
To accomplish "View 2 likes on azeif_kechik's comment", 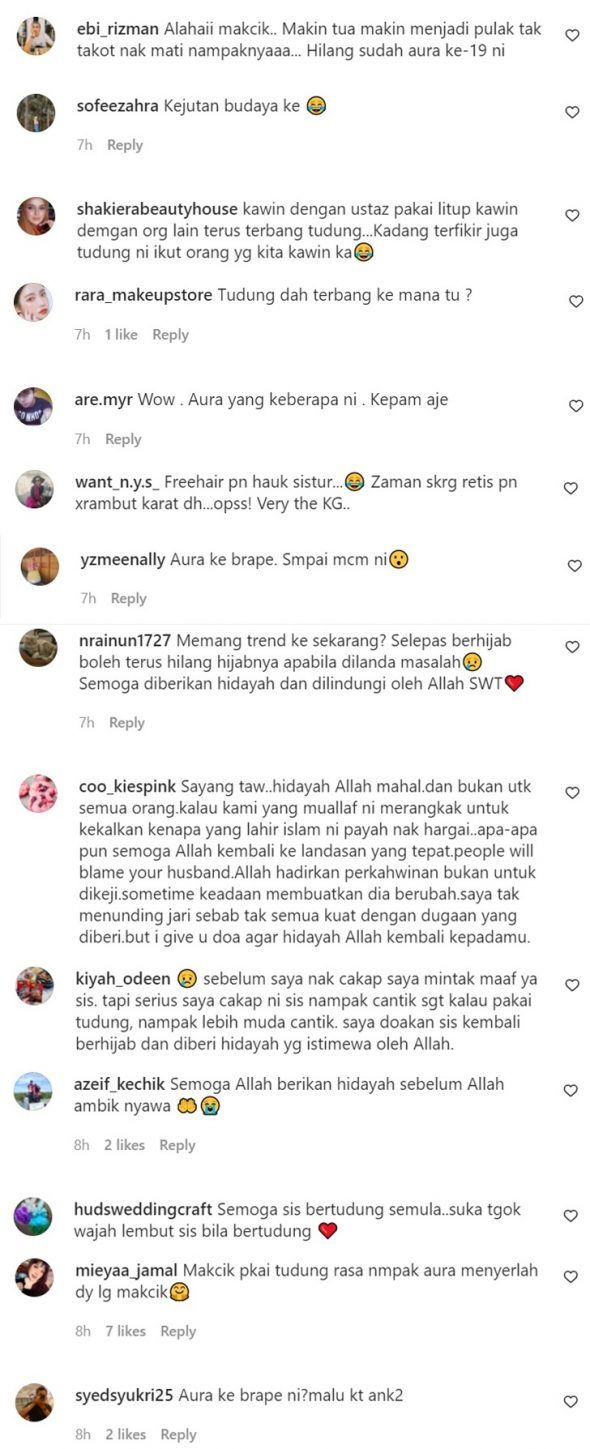I will (x=124, y=1145).
